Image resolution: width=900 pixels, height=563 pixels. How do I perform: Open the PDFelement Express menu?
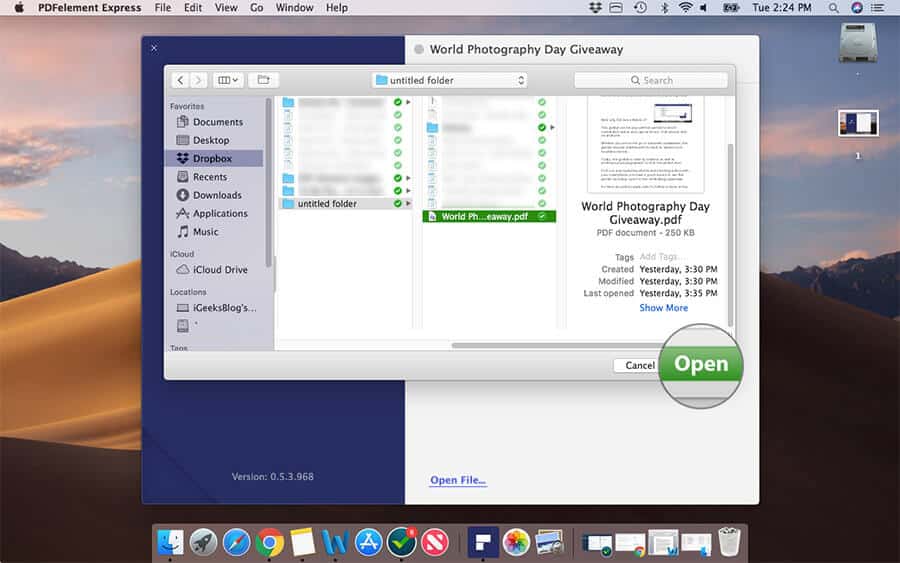[x=90, y=7]
